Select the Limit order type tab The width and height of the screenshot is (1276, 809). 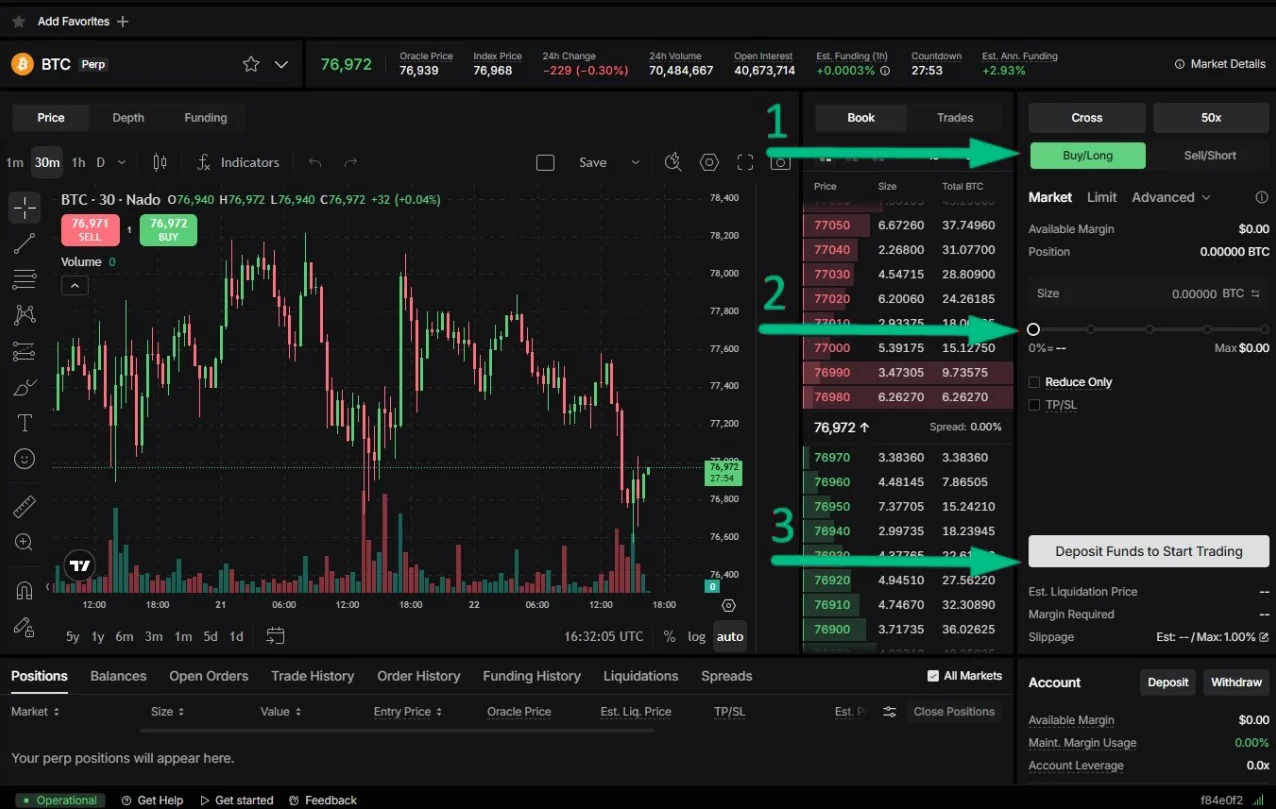1102,197
